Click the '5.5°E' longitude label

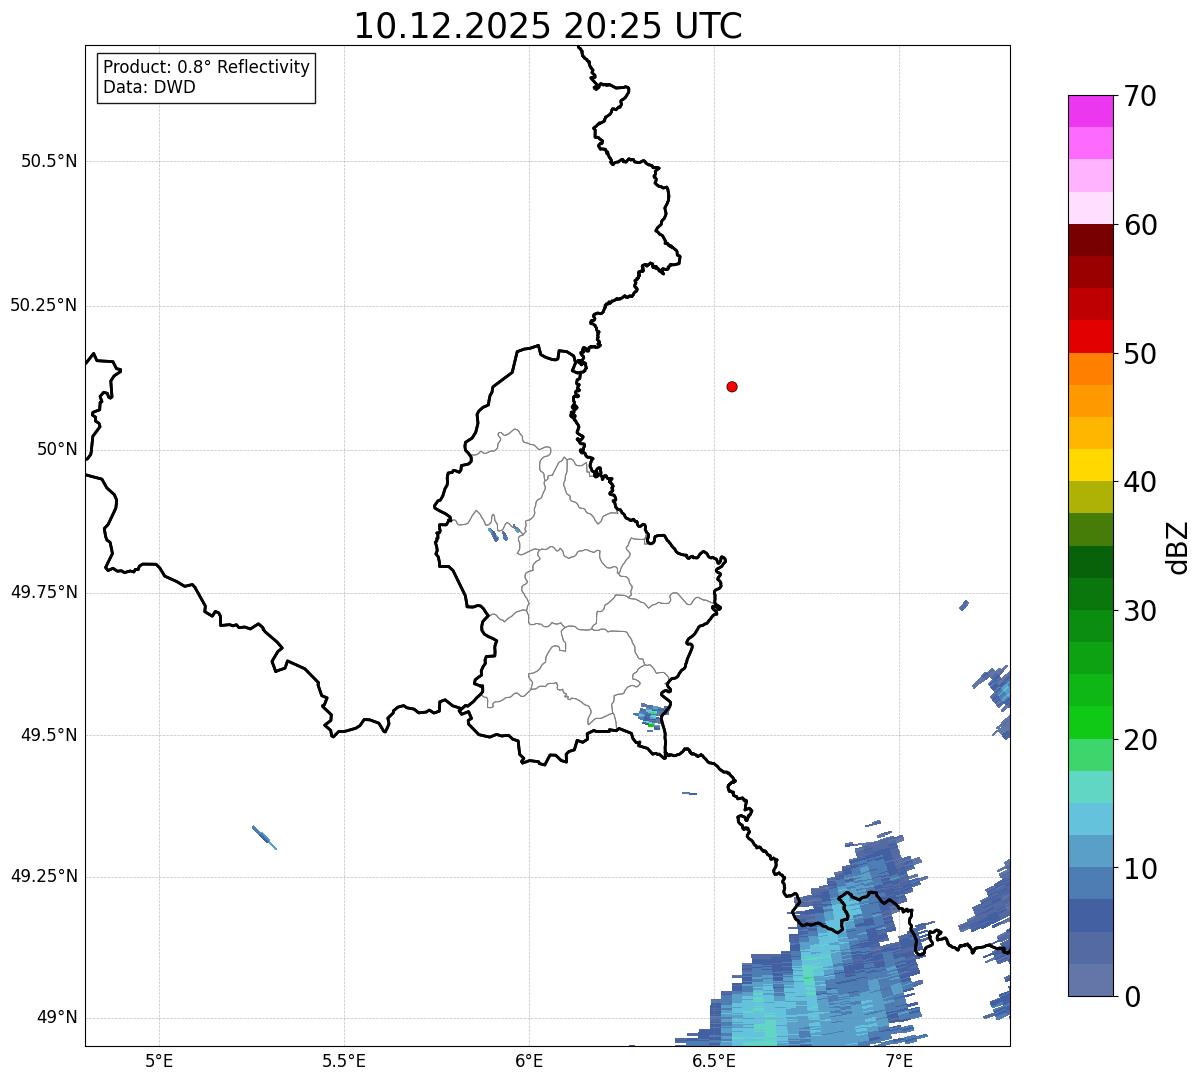click(344, 1060)
